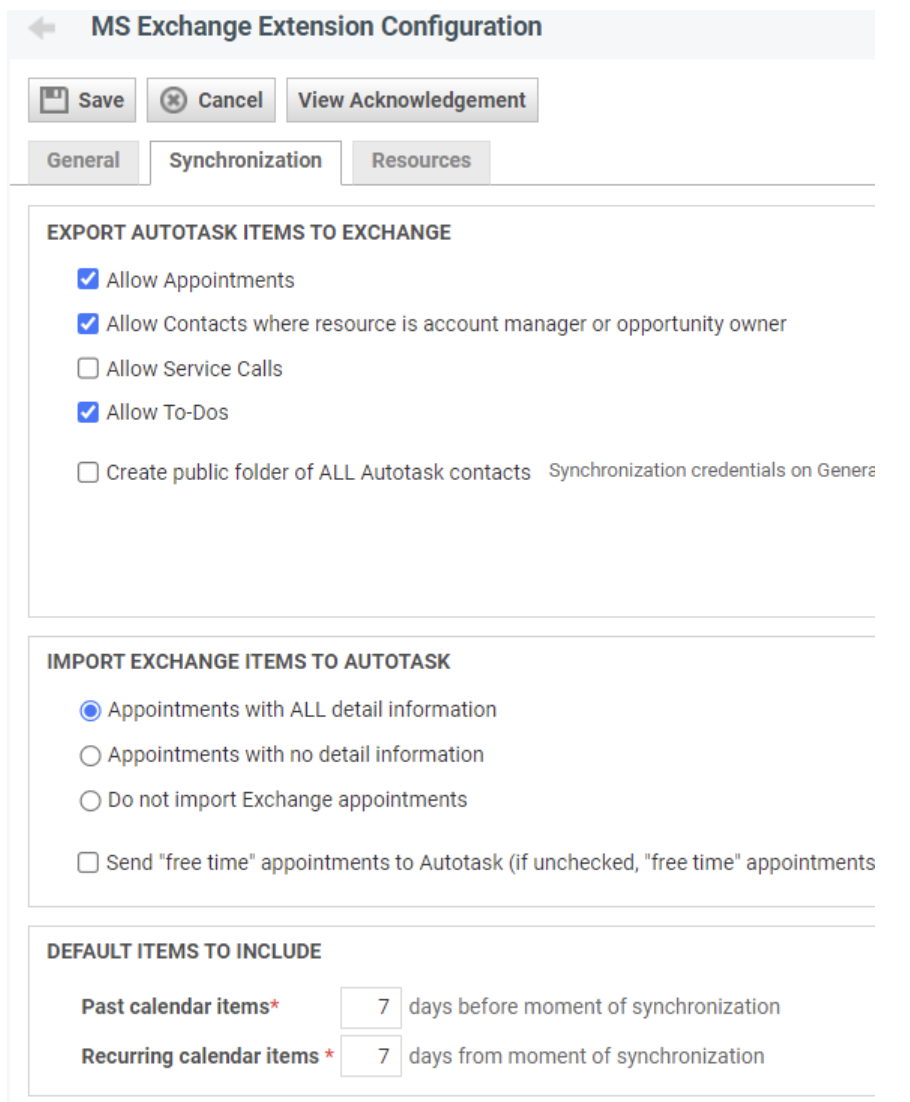910x1102 pixels.
Task: Uncheck the Allow To-Dos checkbox
Action: (88, 412)
